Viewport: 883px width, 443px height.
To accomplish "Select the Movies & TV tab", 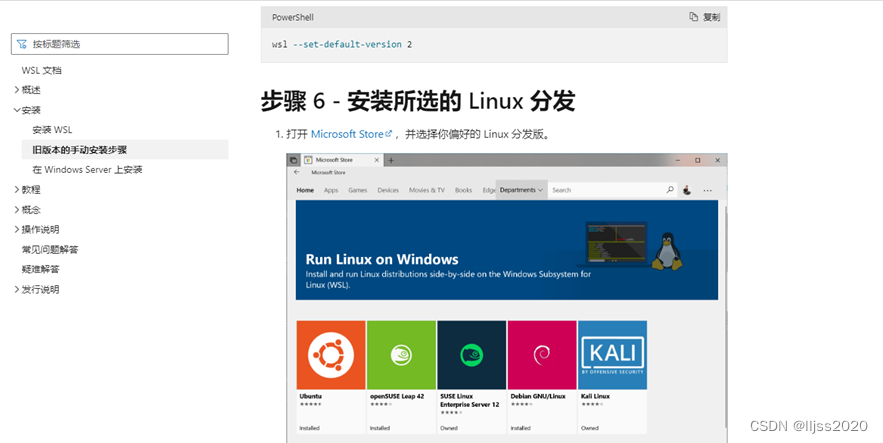I will tap(427, 190).
